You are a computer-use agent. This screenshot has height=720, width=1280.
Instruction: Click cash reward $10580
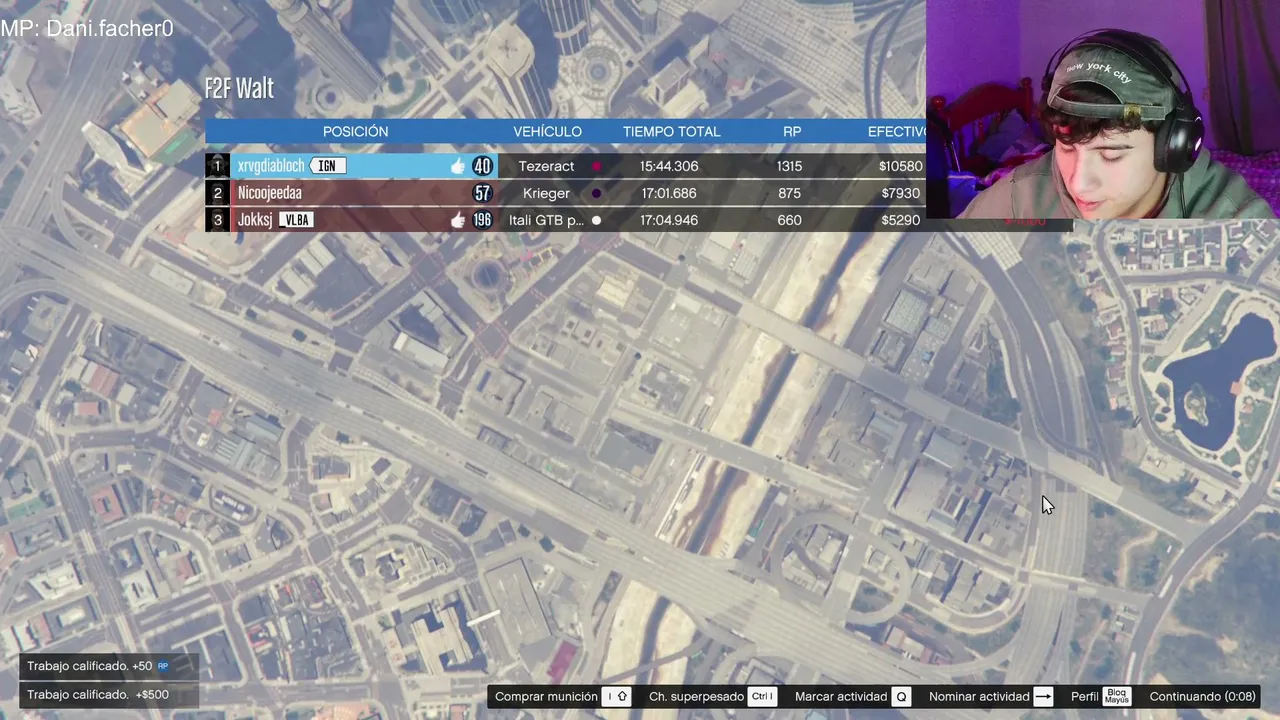click(x=900, y=166)
